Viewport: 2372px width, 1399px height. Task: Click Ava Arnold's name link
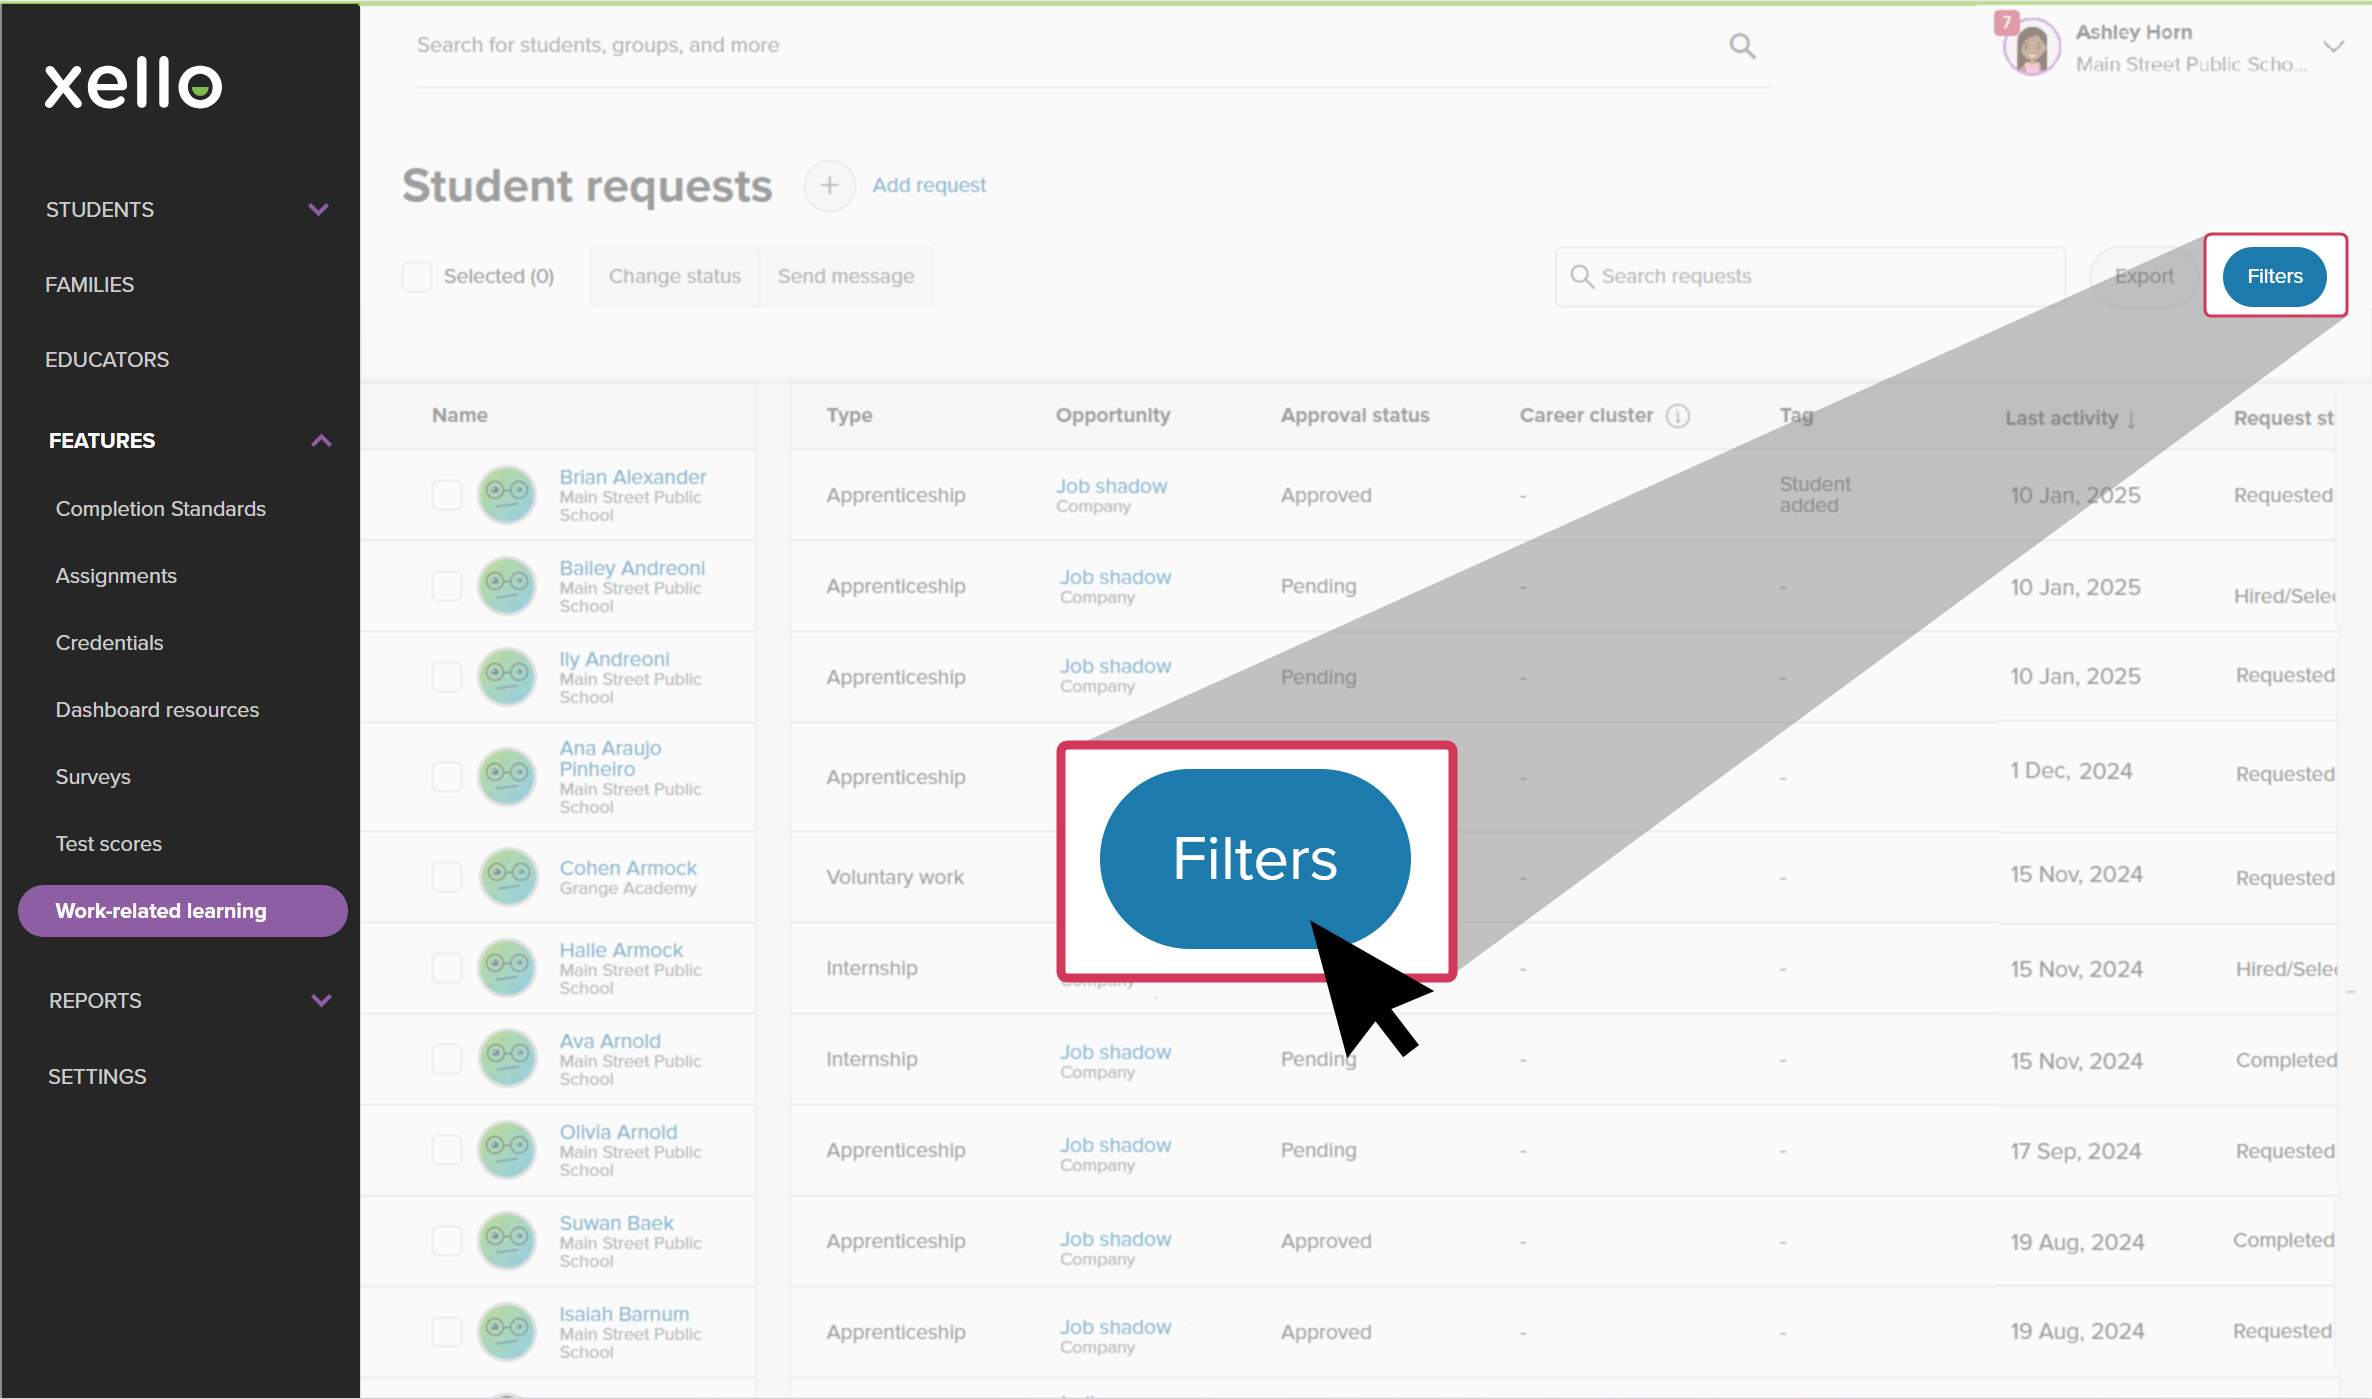[610, 1042]
